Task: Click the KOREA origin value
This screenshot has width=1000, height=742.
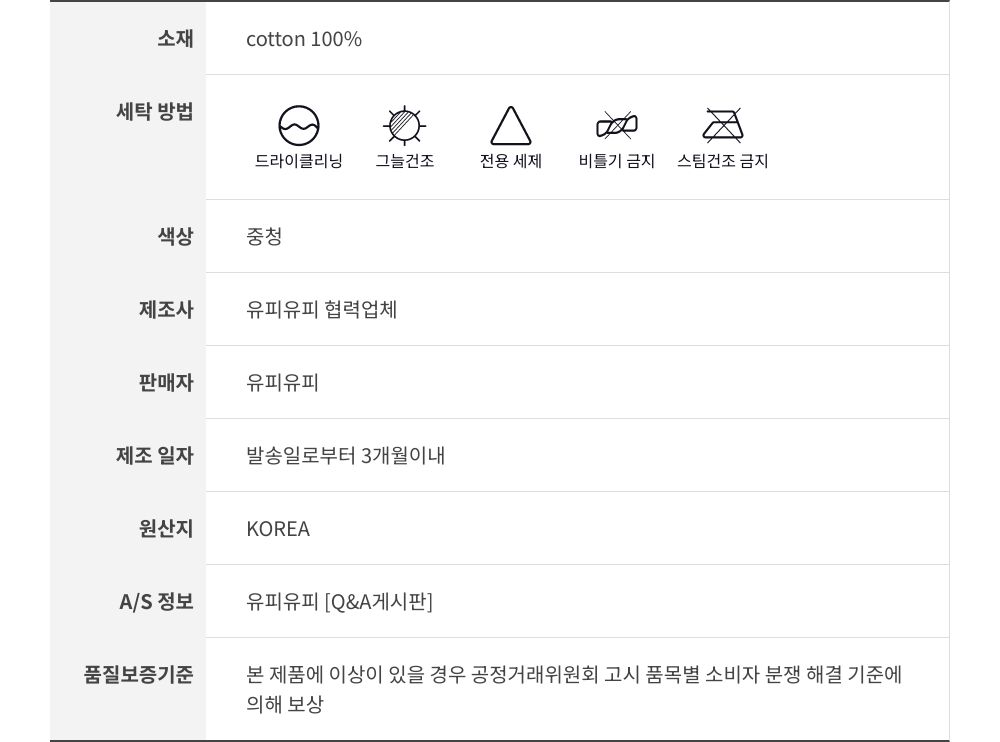Action: pyautogui.click(x=278, y=529)
